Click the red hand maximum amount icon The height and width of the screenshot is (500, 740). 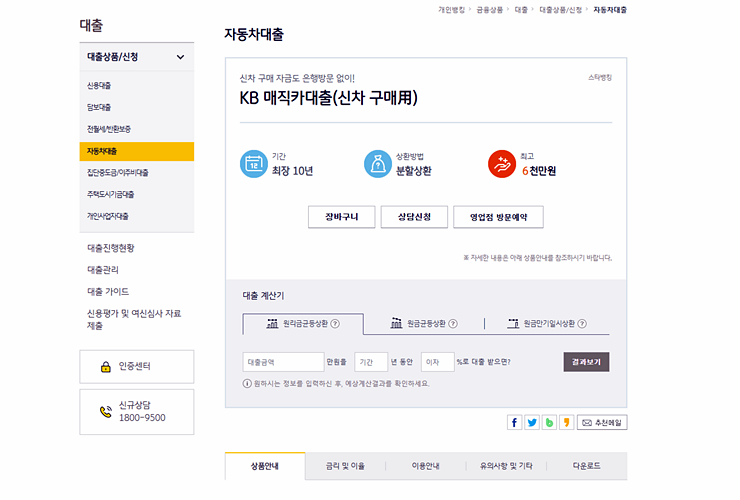coord(502,164)
